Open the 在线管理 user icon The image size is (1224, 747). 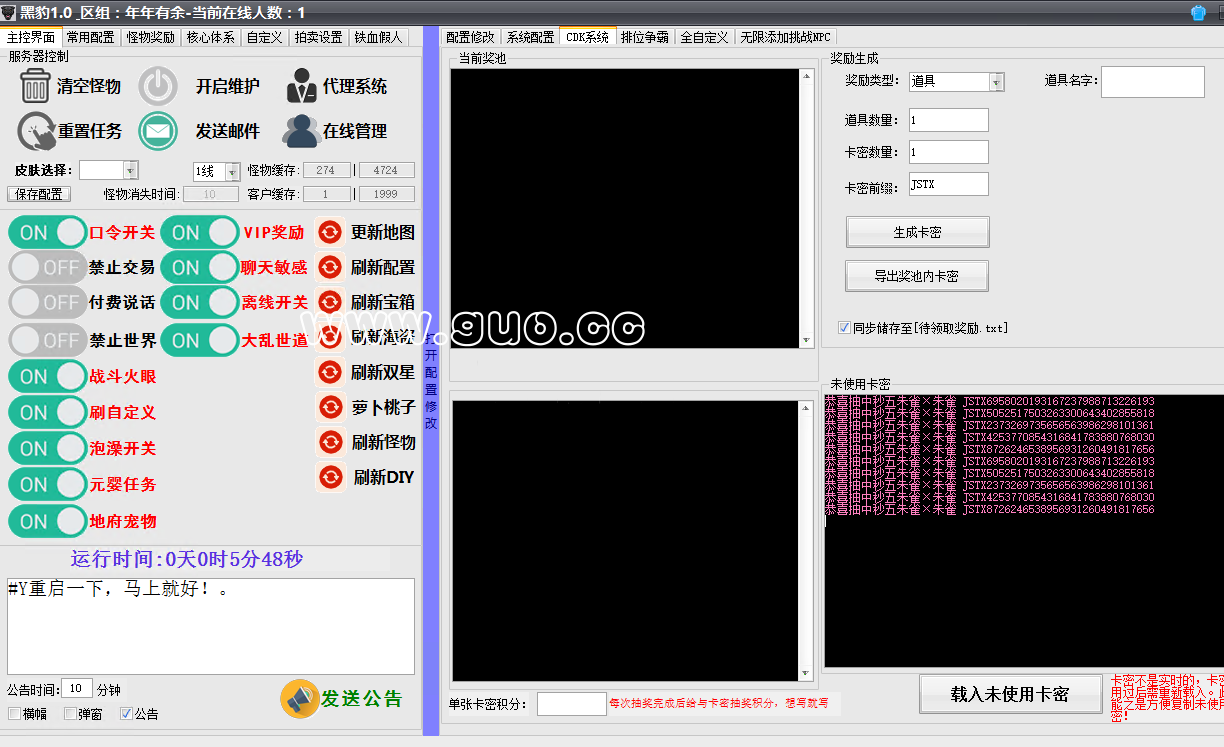point(300,131)
